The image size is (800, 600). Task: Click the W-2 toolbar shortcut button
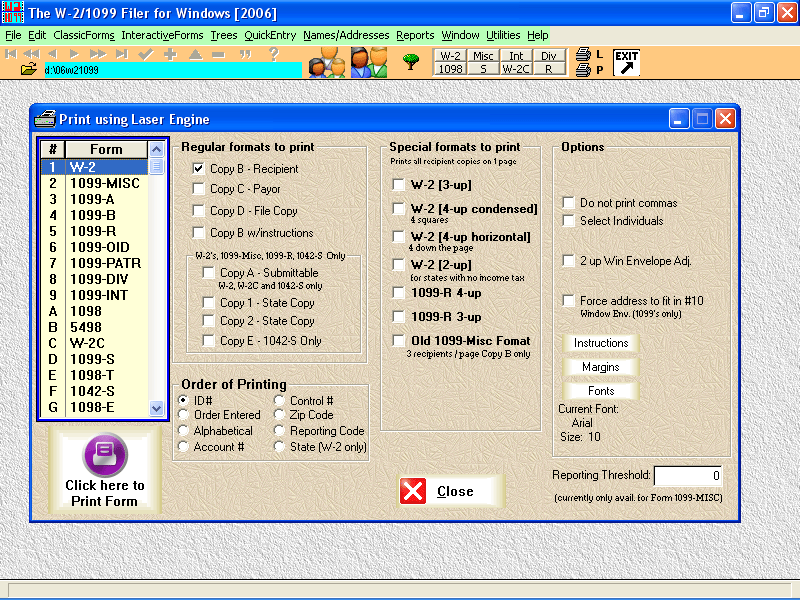(x=451, y=56)
